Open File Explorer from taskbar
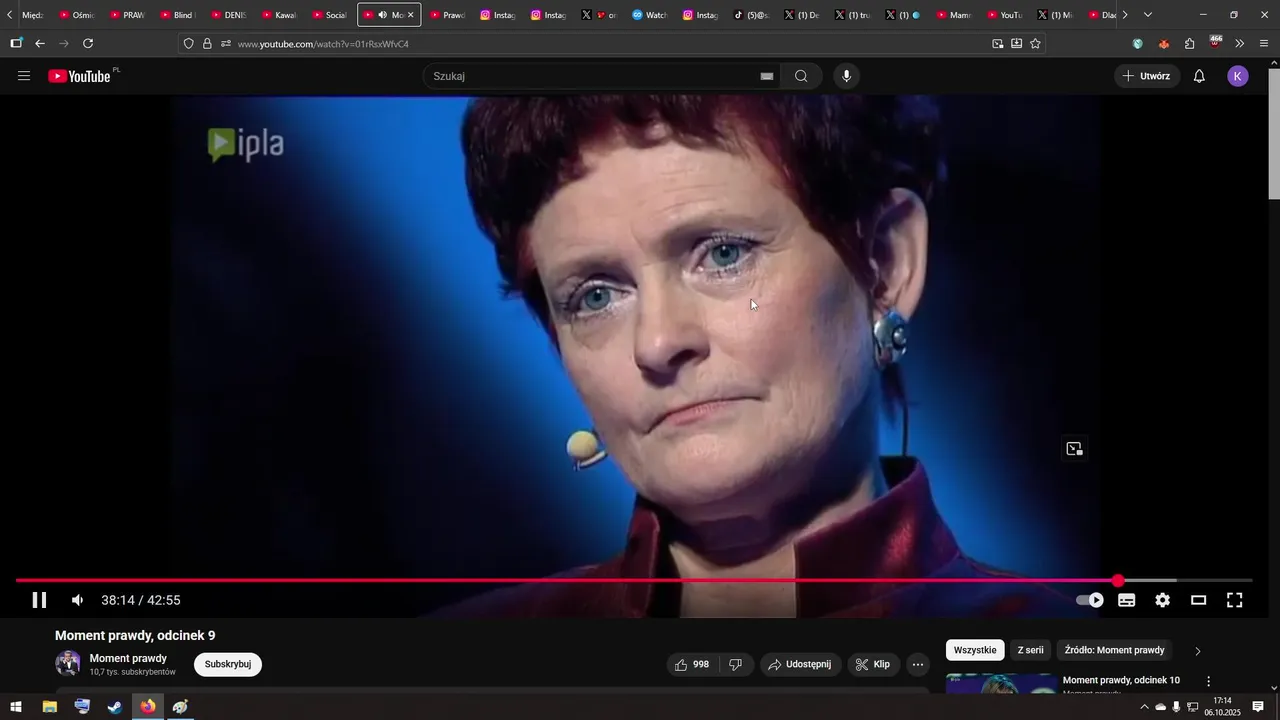Image resolution: width=1280 pixels, height=720 pixels. tap(49, 707)
